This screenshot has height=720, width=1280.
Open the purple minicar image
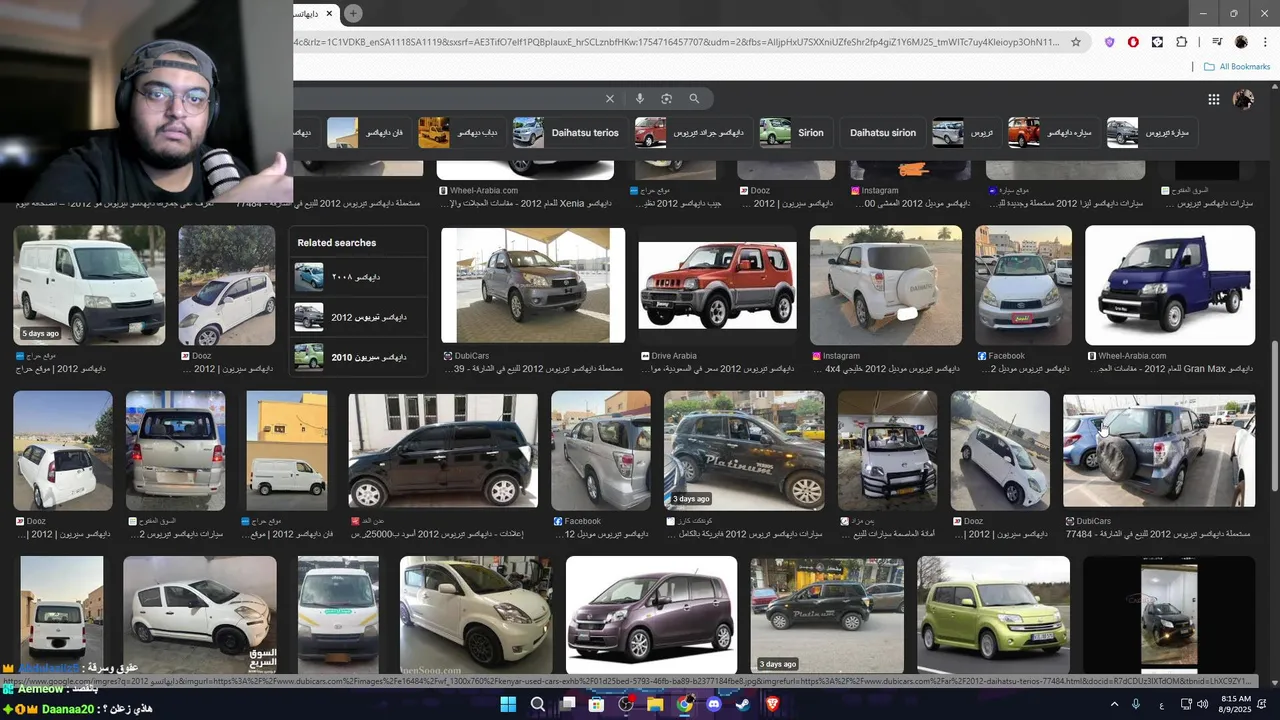point(652,615)
